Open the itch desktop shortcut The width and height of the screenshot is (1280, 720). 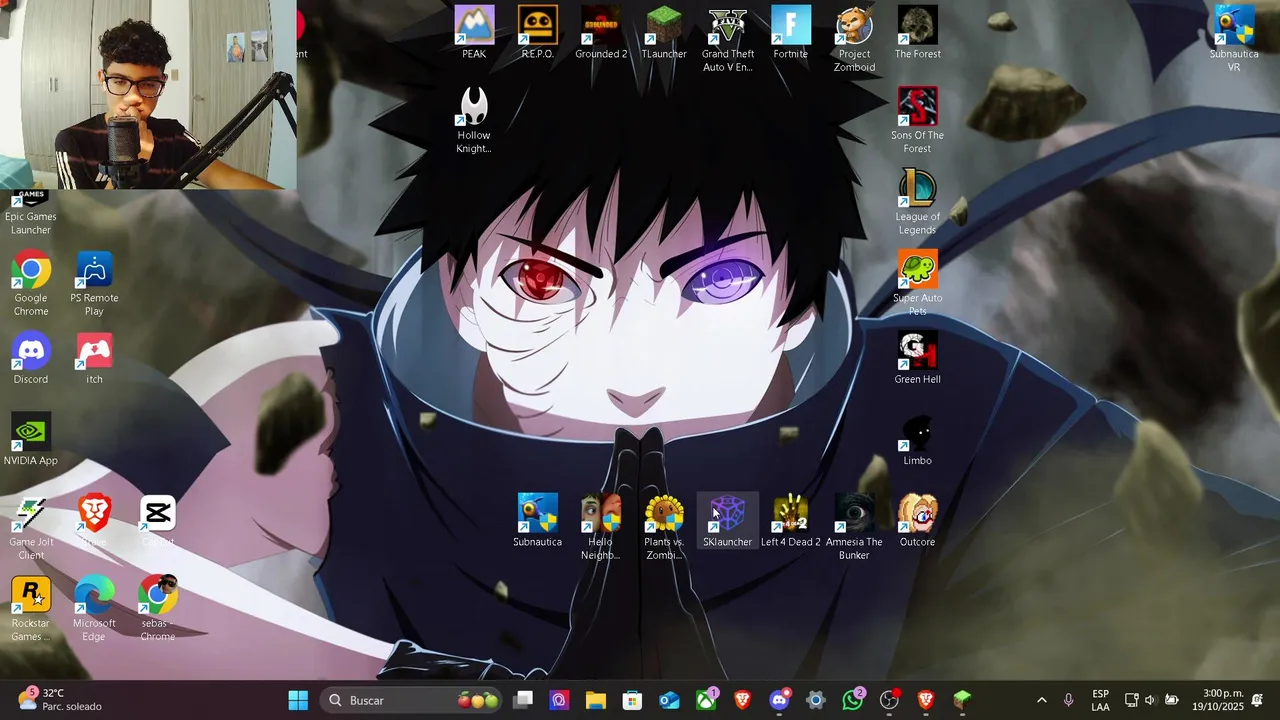(x=94, y=358)
